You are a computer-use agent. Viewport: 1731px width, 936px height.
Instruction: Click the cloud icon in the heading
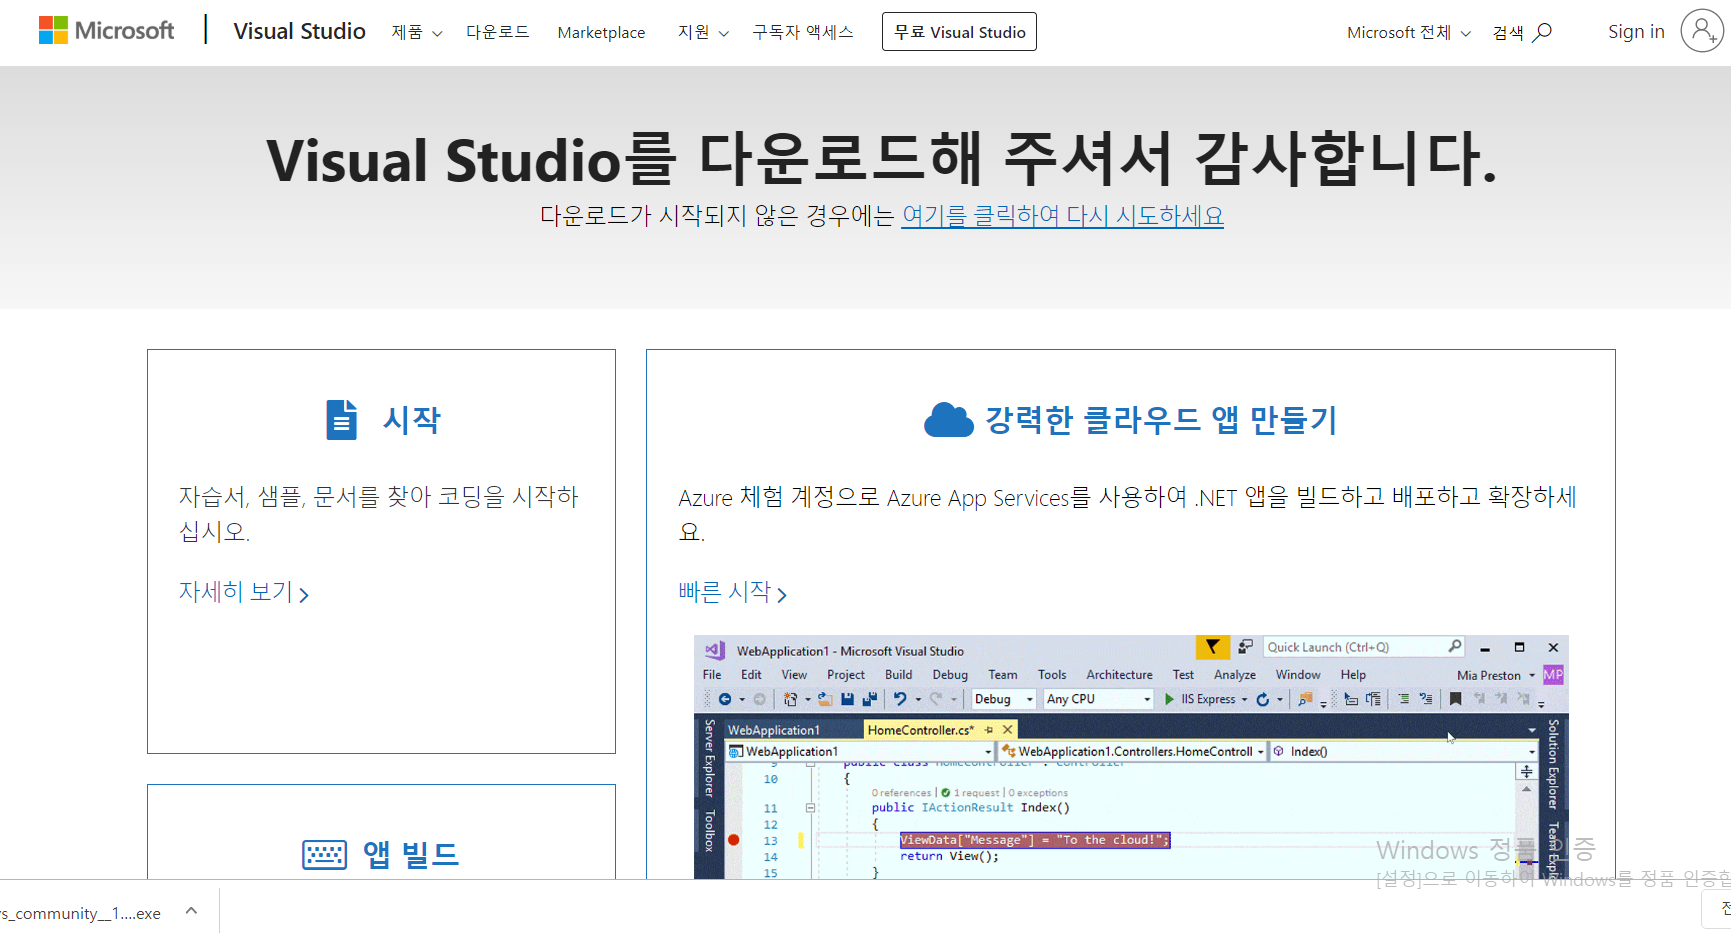(x=948, y=420)
